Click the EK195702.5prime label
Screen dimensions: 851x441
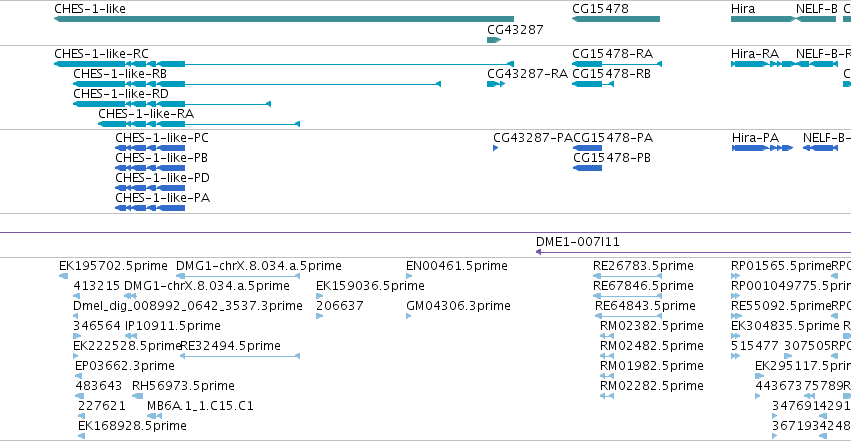coord(113,266)
